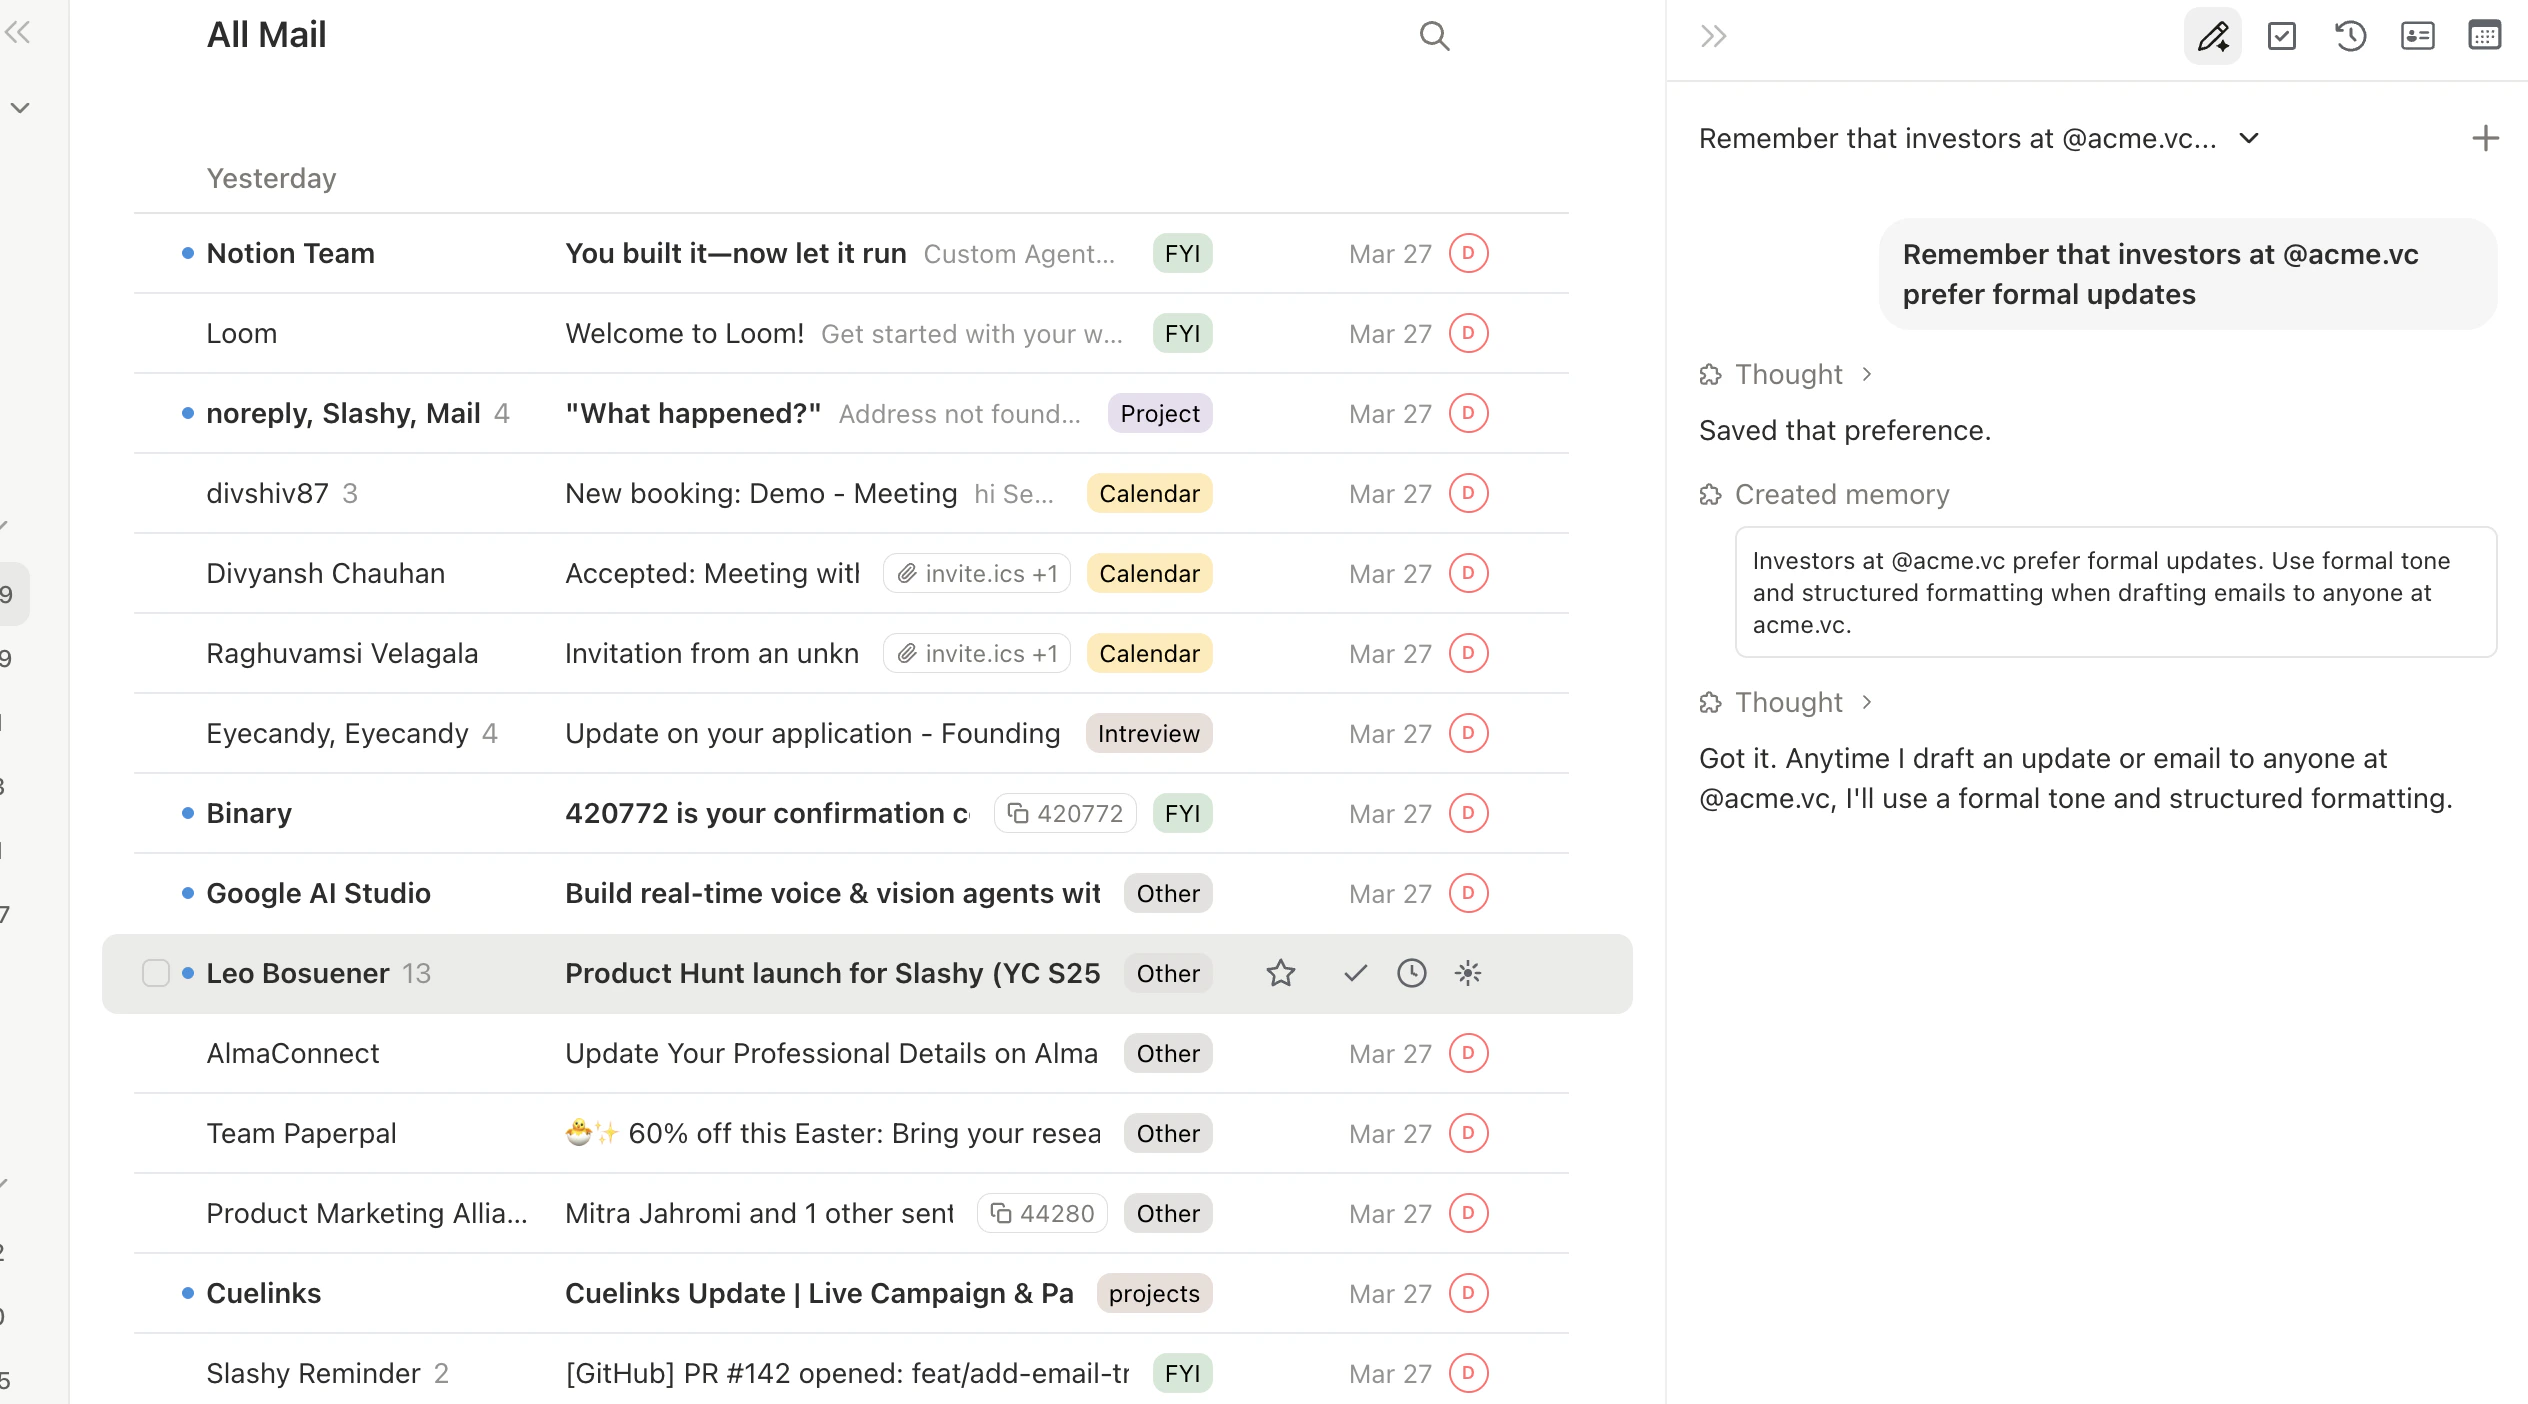Collapse the right assistant panel
2528x1404 pixels.
1714,36
